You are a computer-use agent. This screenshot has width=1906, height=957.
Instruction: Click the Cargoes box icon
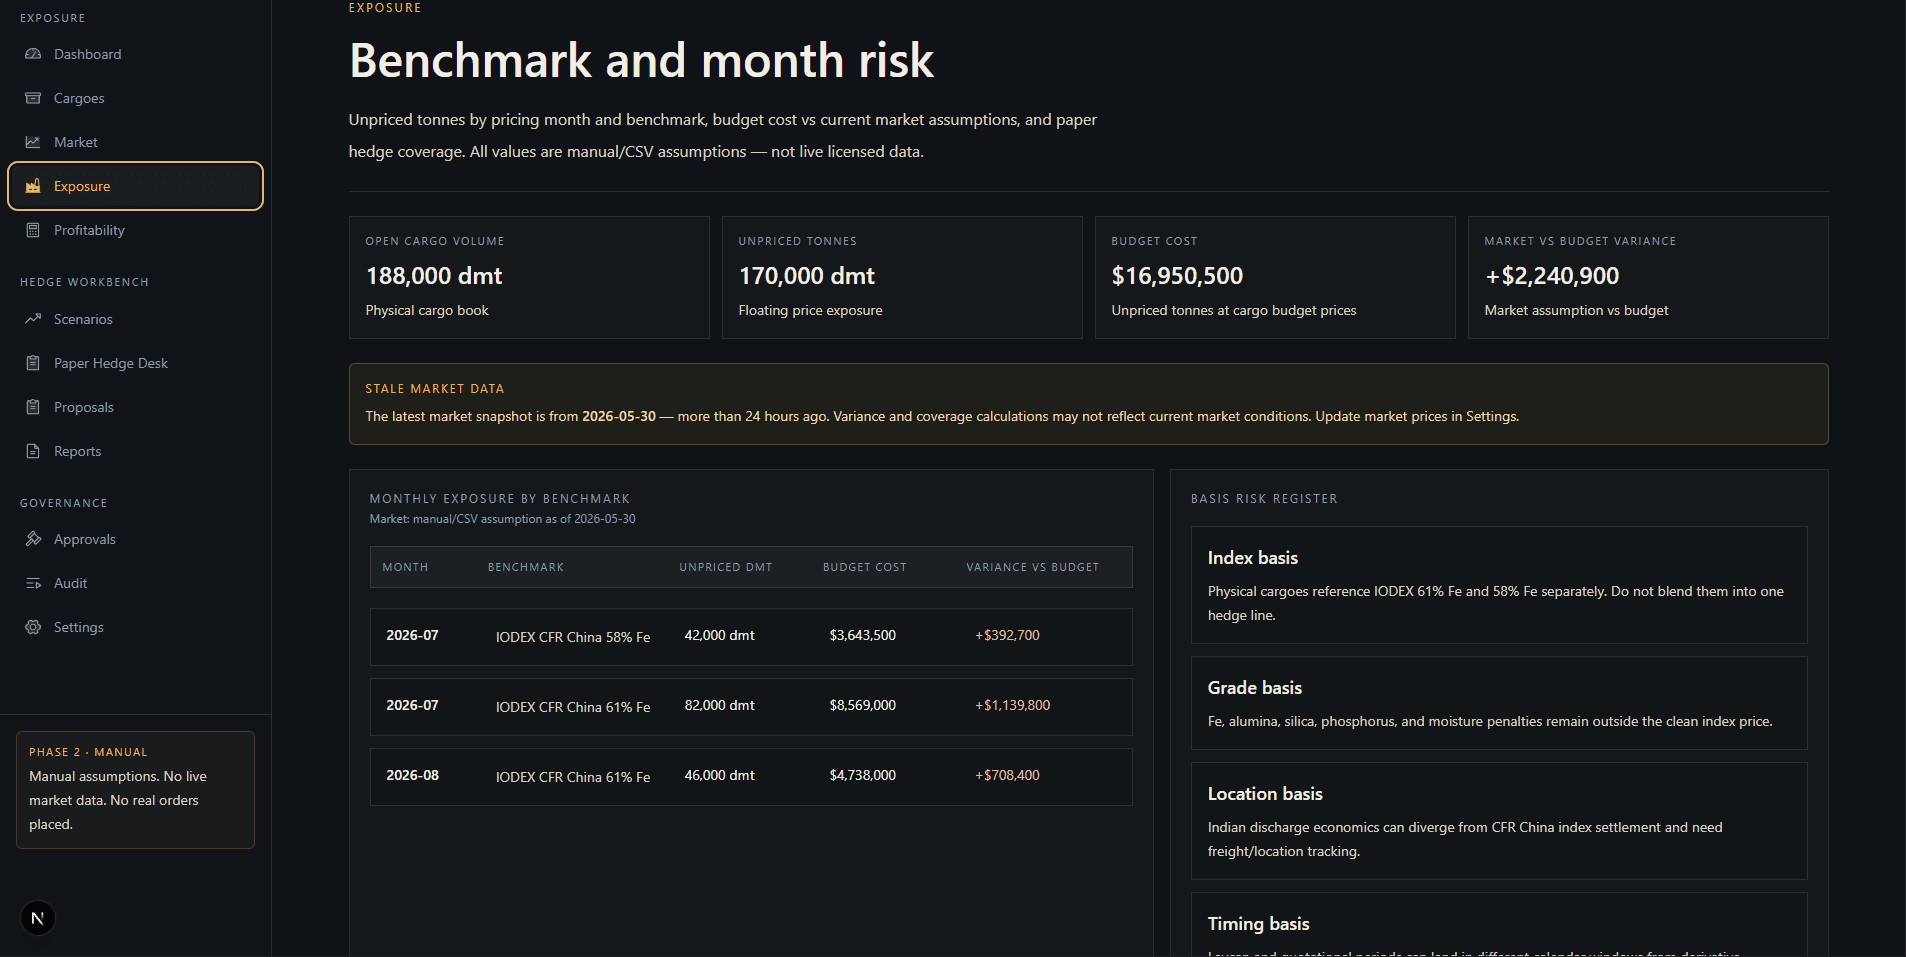click(x=33, y=98)
